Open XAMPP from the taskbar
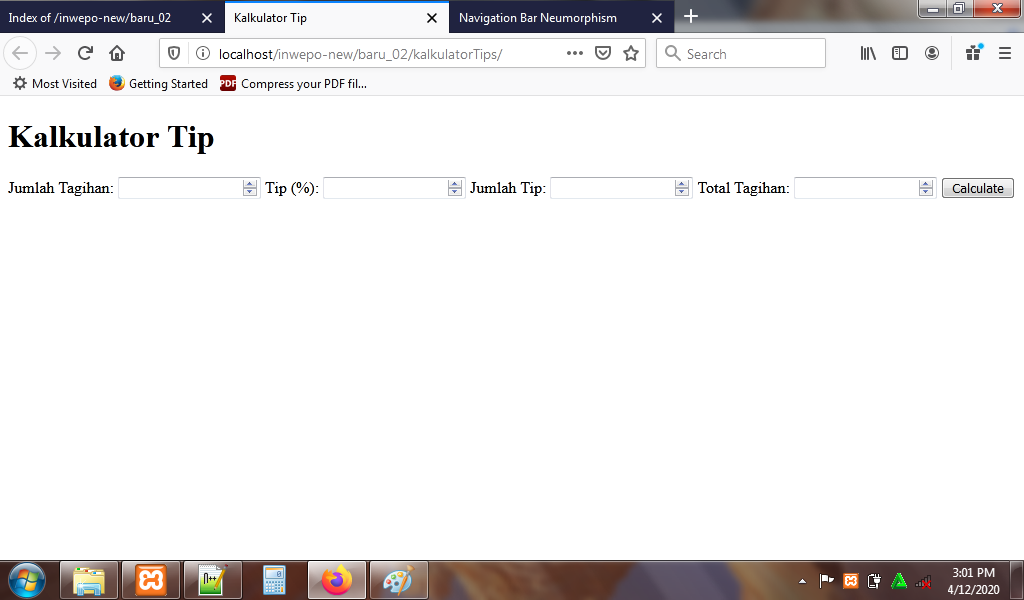Image resolution: width=1024 pixels, height=600 pixels. (x=151, y=580)
